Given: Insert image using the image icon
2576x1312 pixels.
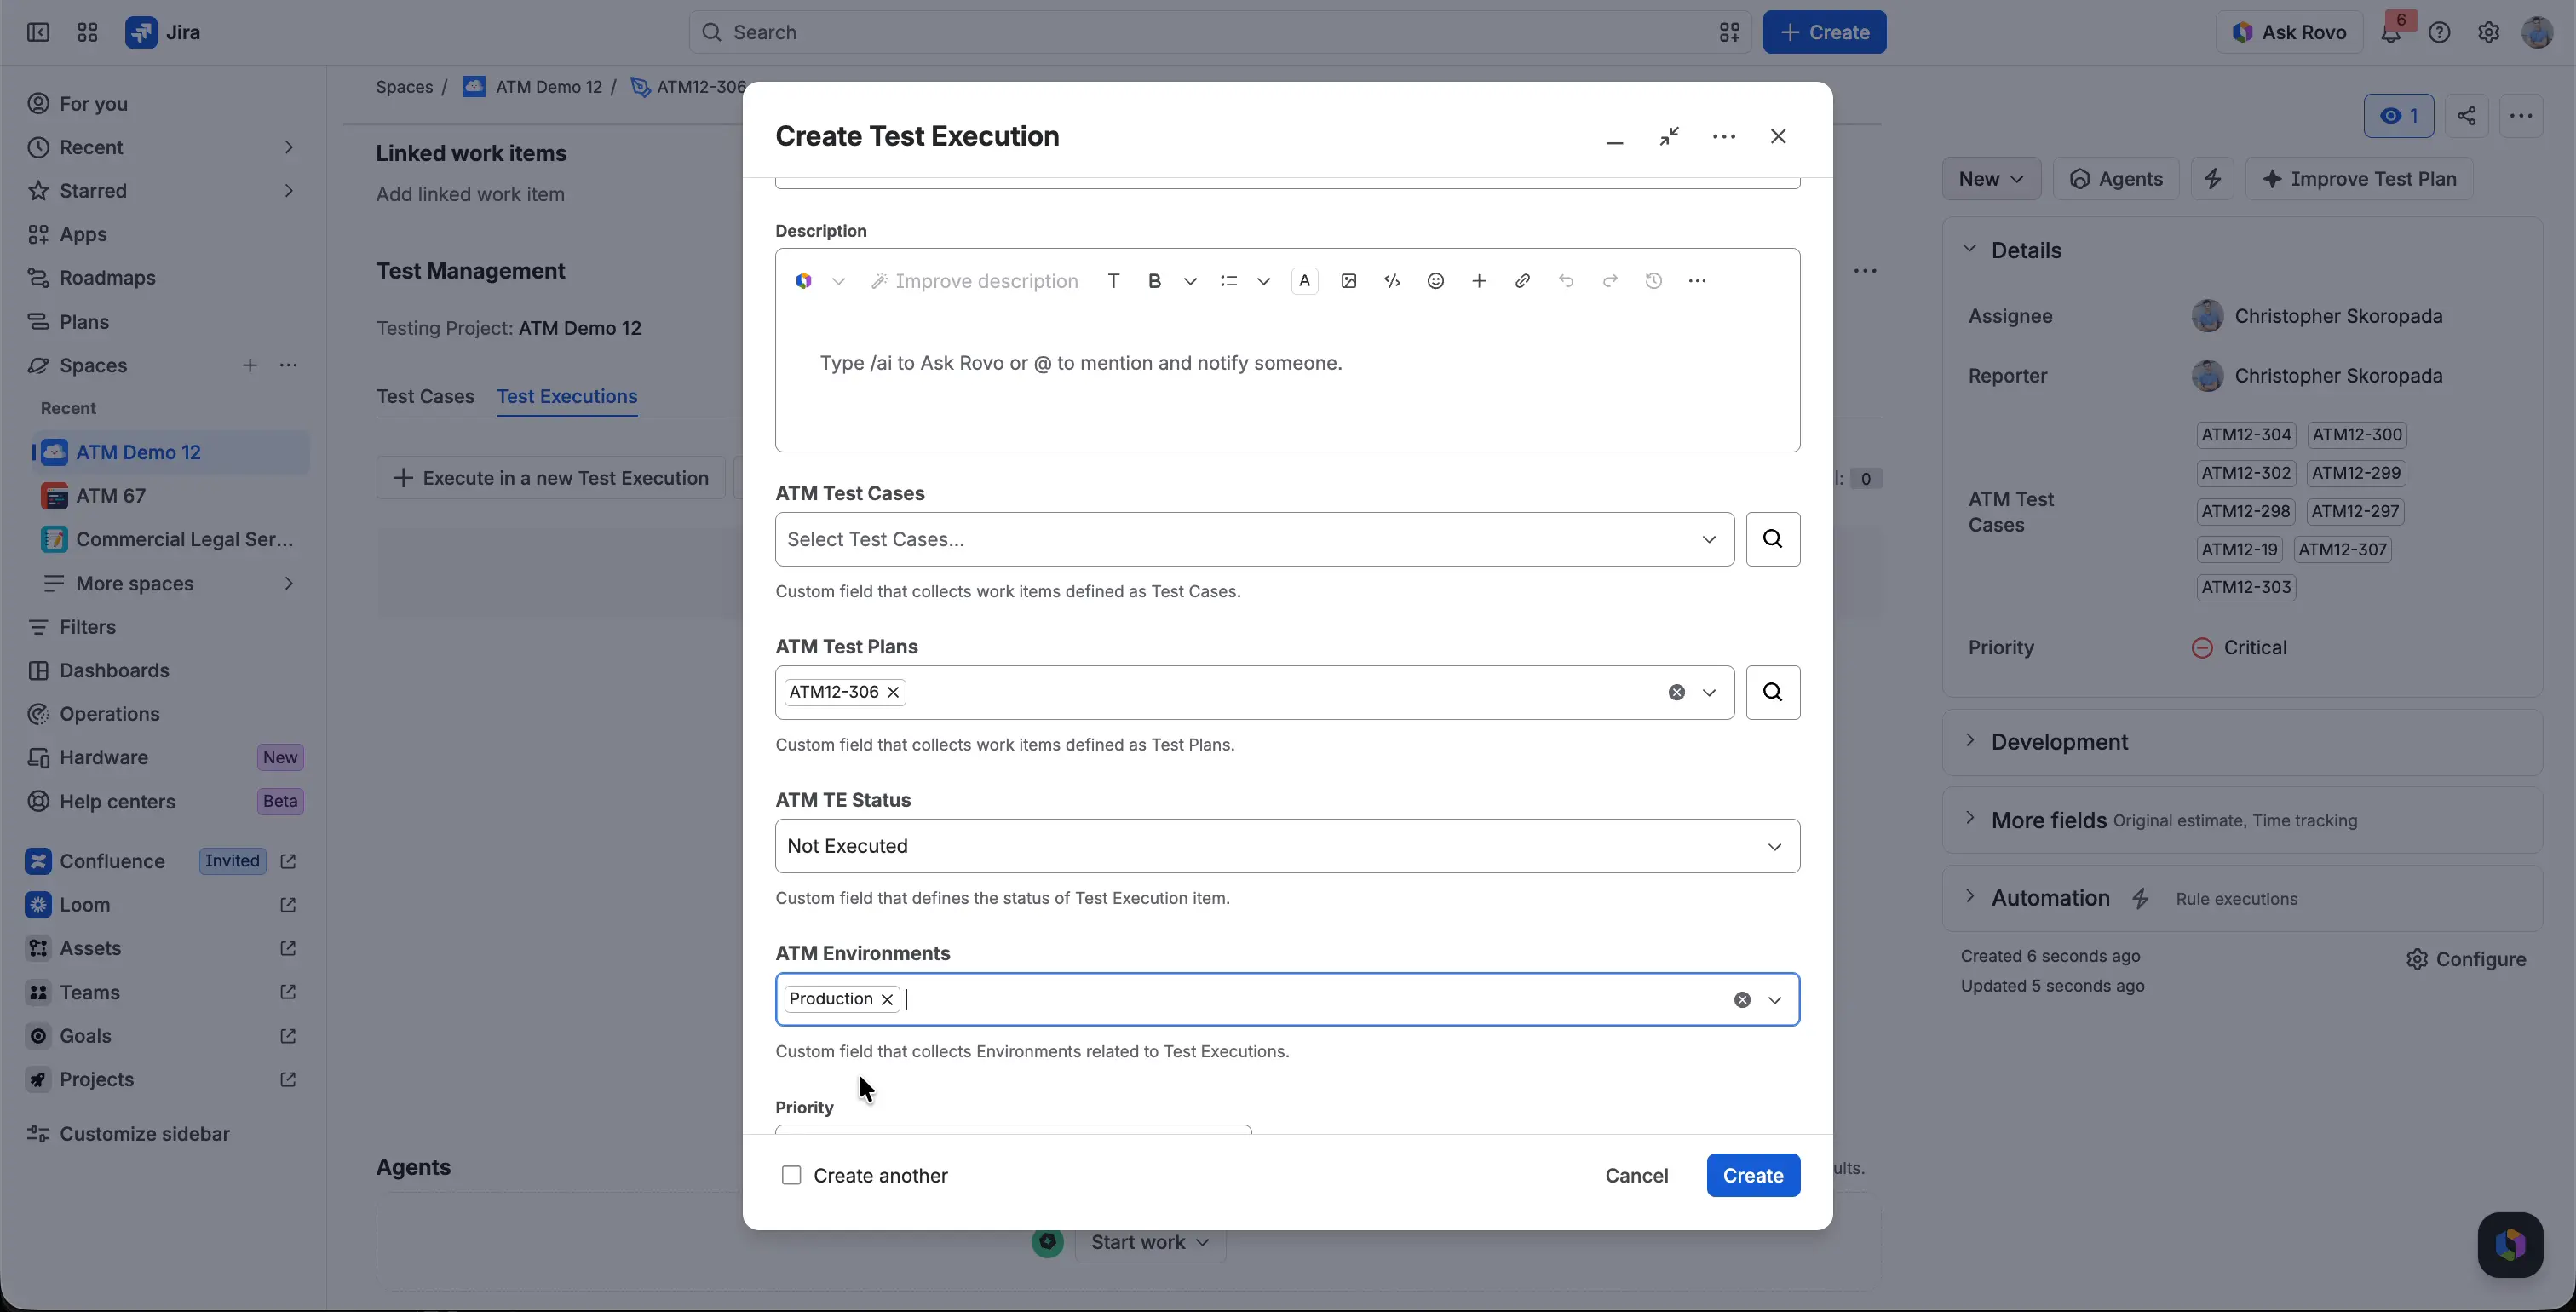Looking at the screenshot, I should [x=1348, y=281].
